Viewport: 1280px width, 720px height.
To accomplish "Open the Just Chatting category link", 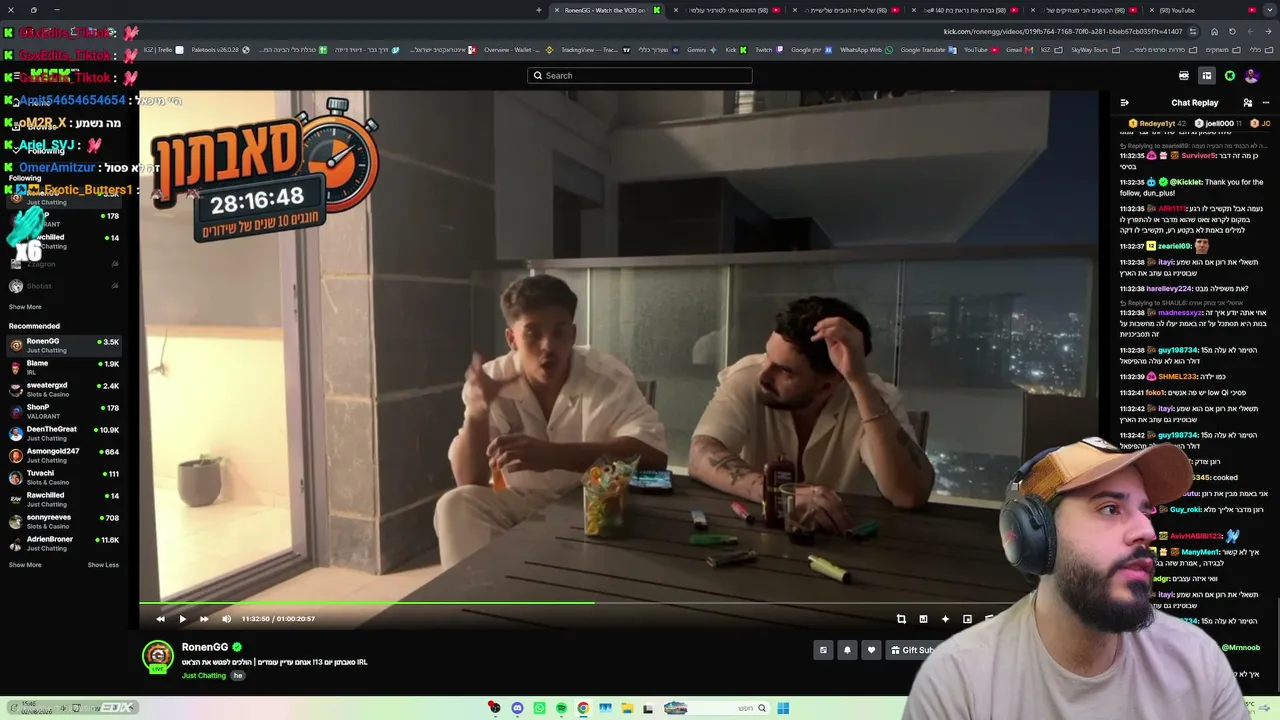I will point(204,676).
